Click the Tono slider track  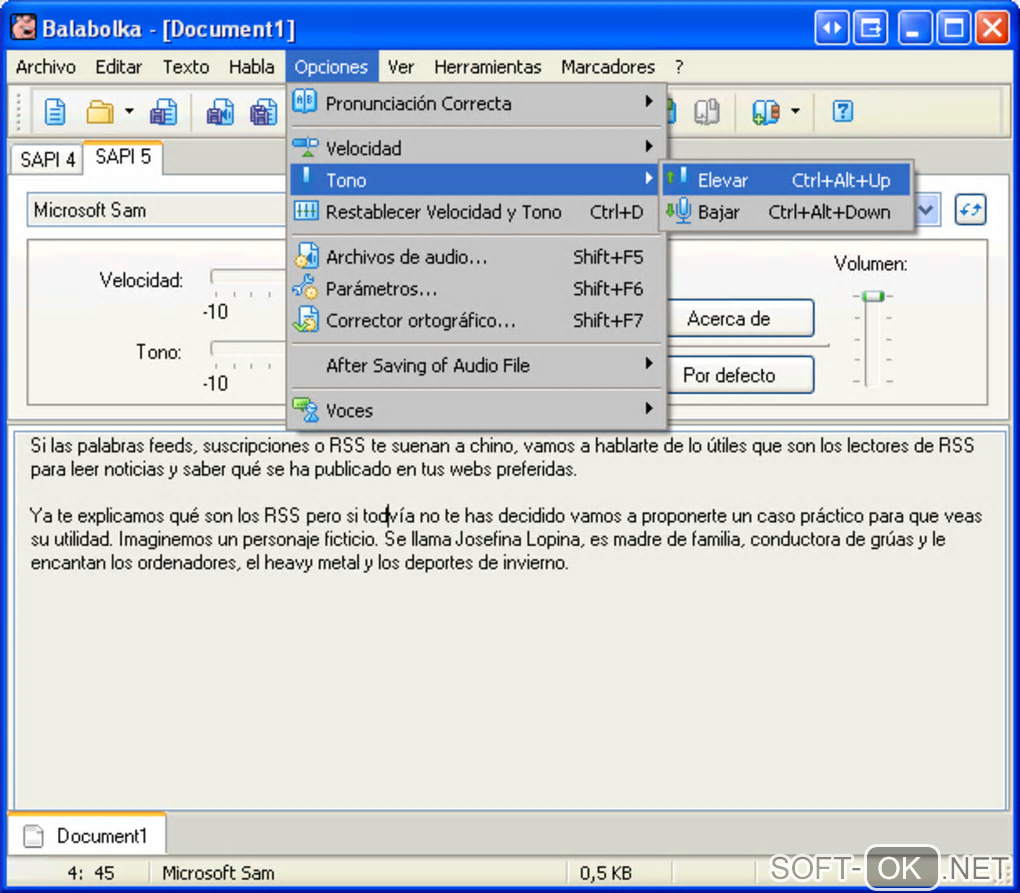coord(248,348)
